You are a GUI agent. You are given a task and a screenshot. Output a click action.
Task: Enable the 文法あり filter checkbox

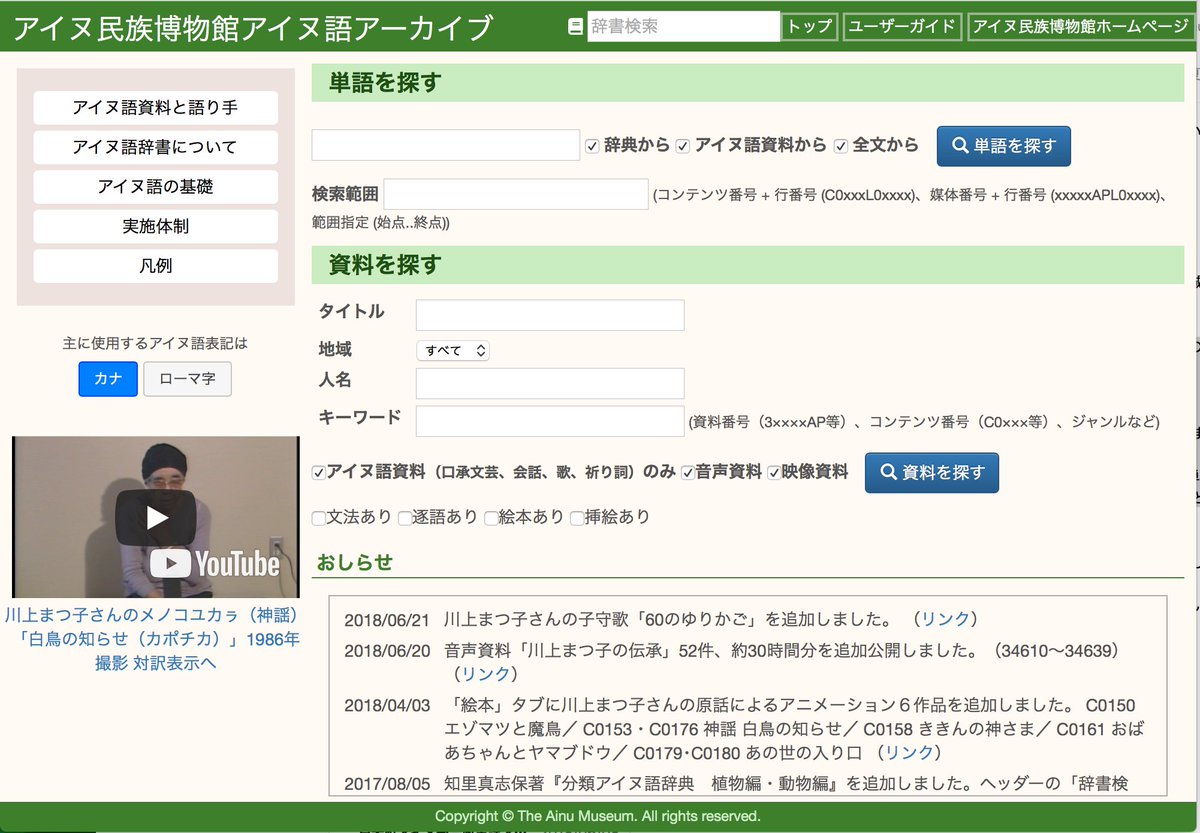coord(320,517)
